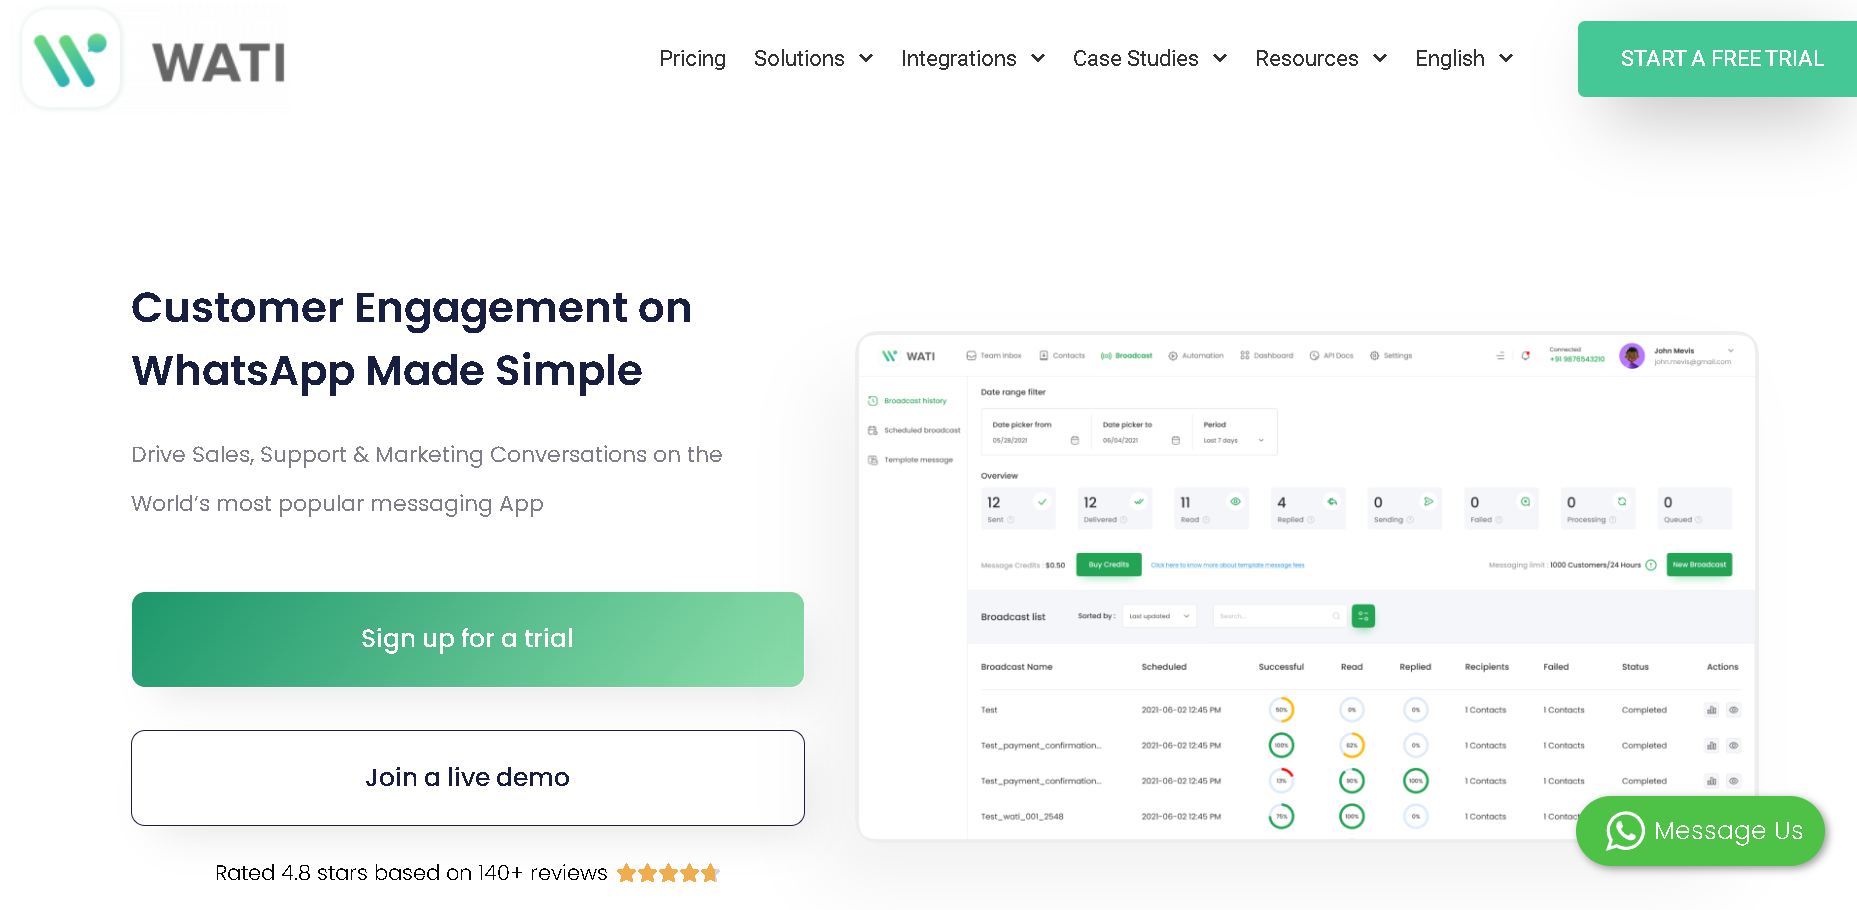Click the notification bell icon near the profile
1857x910 pixels.
[1526, 355]
